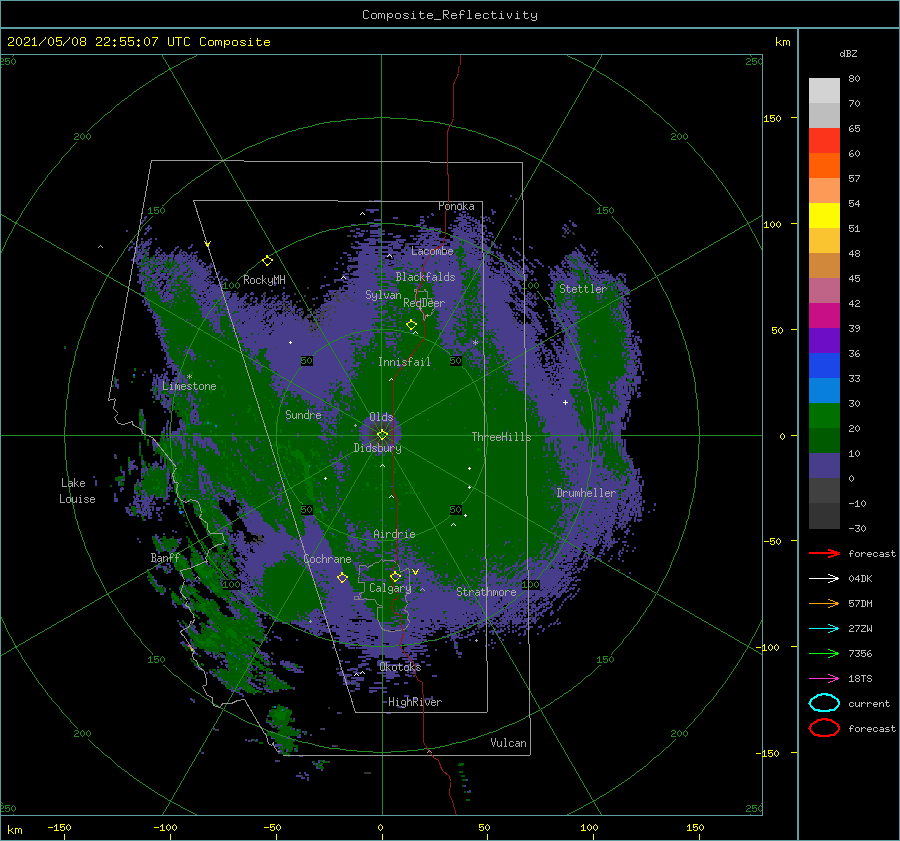Viewport: 900px width, 841px height.
Task: Click the RockyMH label
Action: (x=264, y=280)
